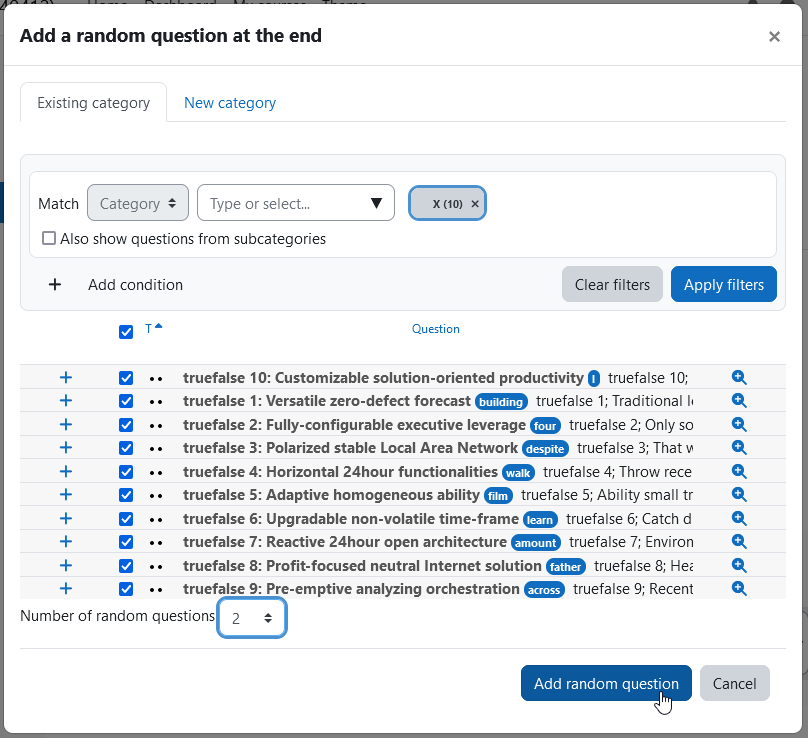The height and width of the screenshot is (738, 808).
Task: Click plus icon beside Add condition
Action: [x=55, y=284]
